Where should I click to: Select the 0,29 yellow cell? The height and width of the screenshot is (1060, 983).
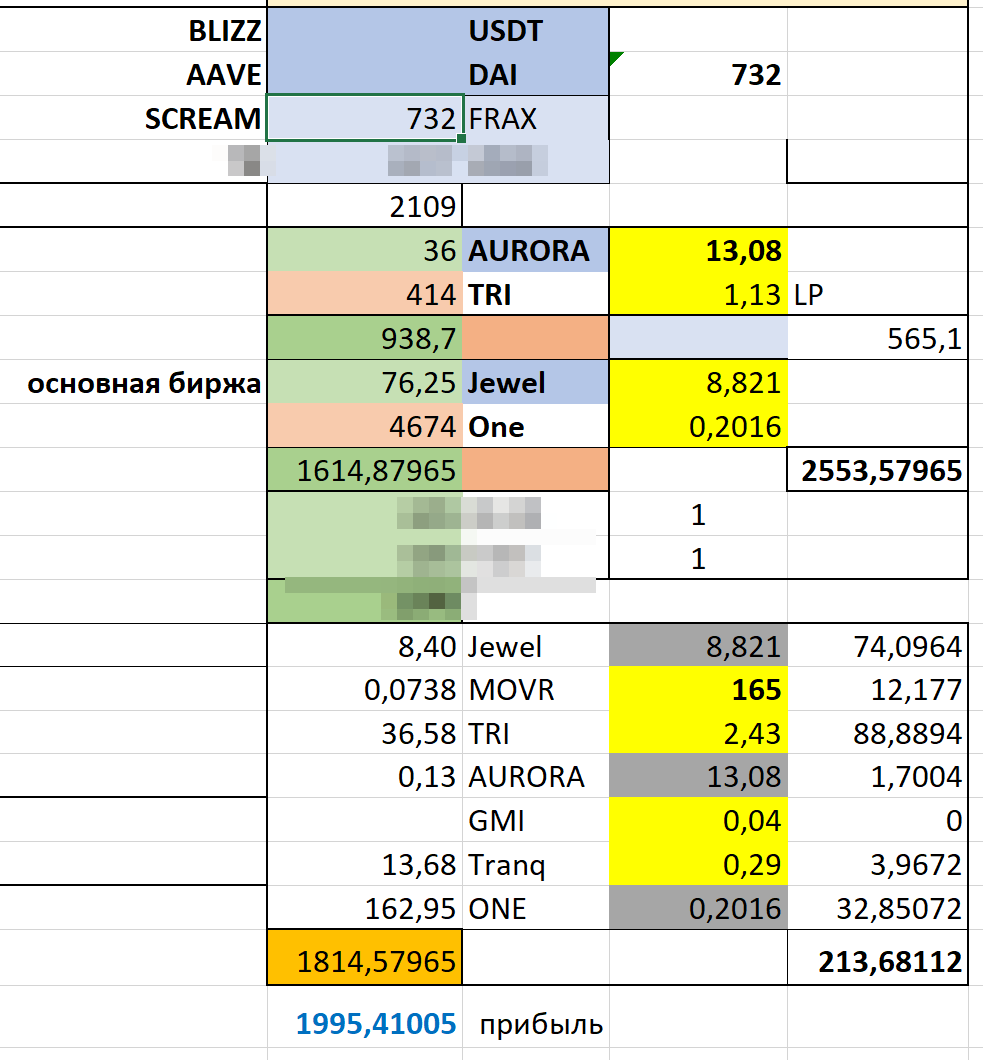pos(698,864)
